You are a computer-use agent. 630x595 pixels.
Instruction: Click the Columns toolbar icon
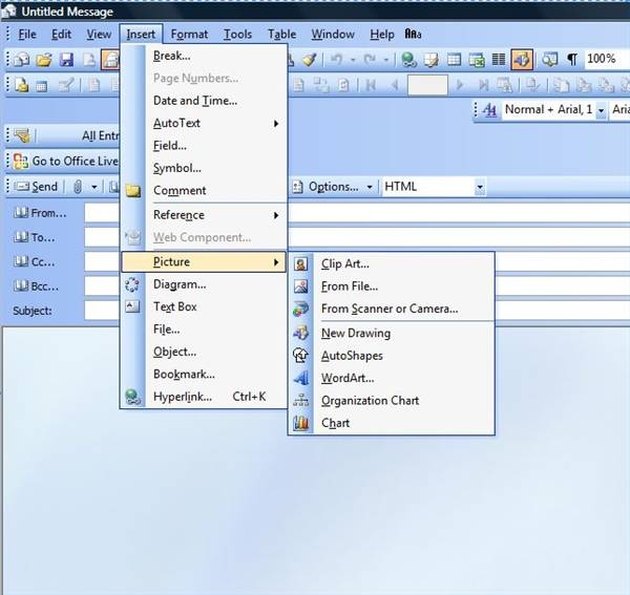[499, 60]
